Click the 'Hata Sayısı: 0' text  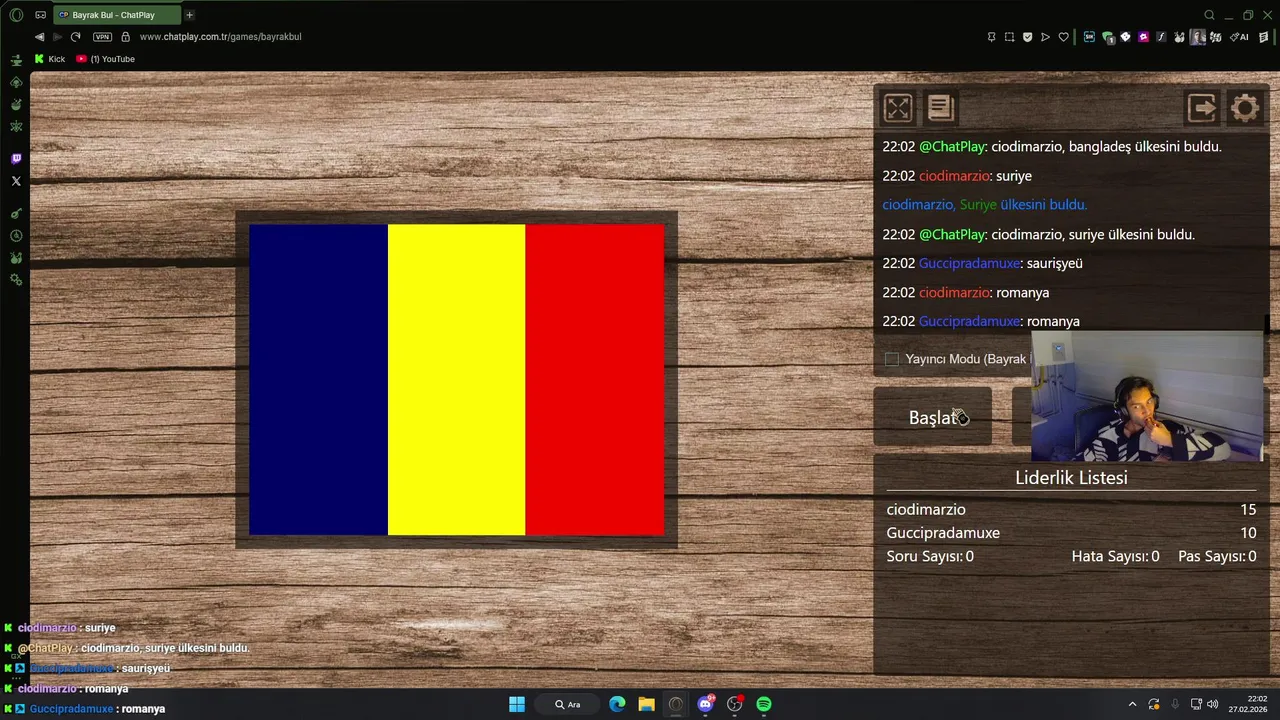[1115, 556]
